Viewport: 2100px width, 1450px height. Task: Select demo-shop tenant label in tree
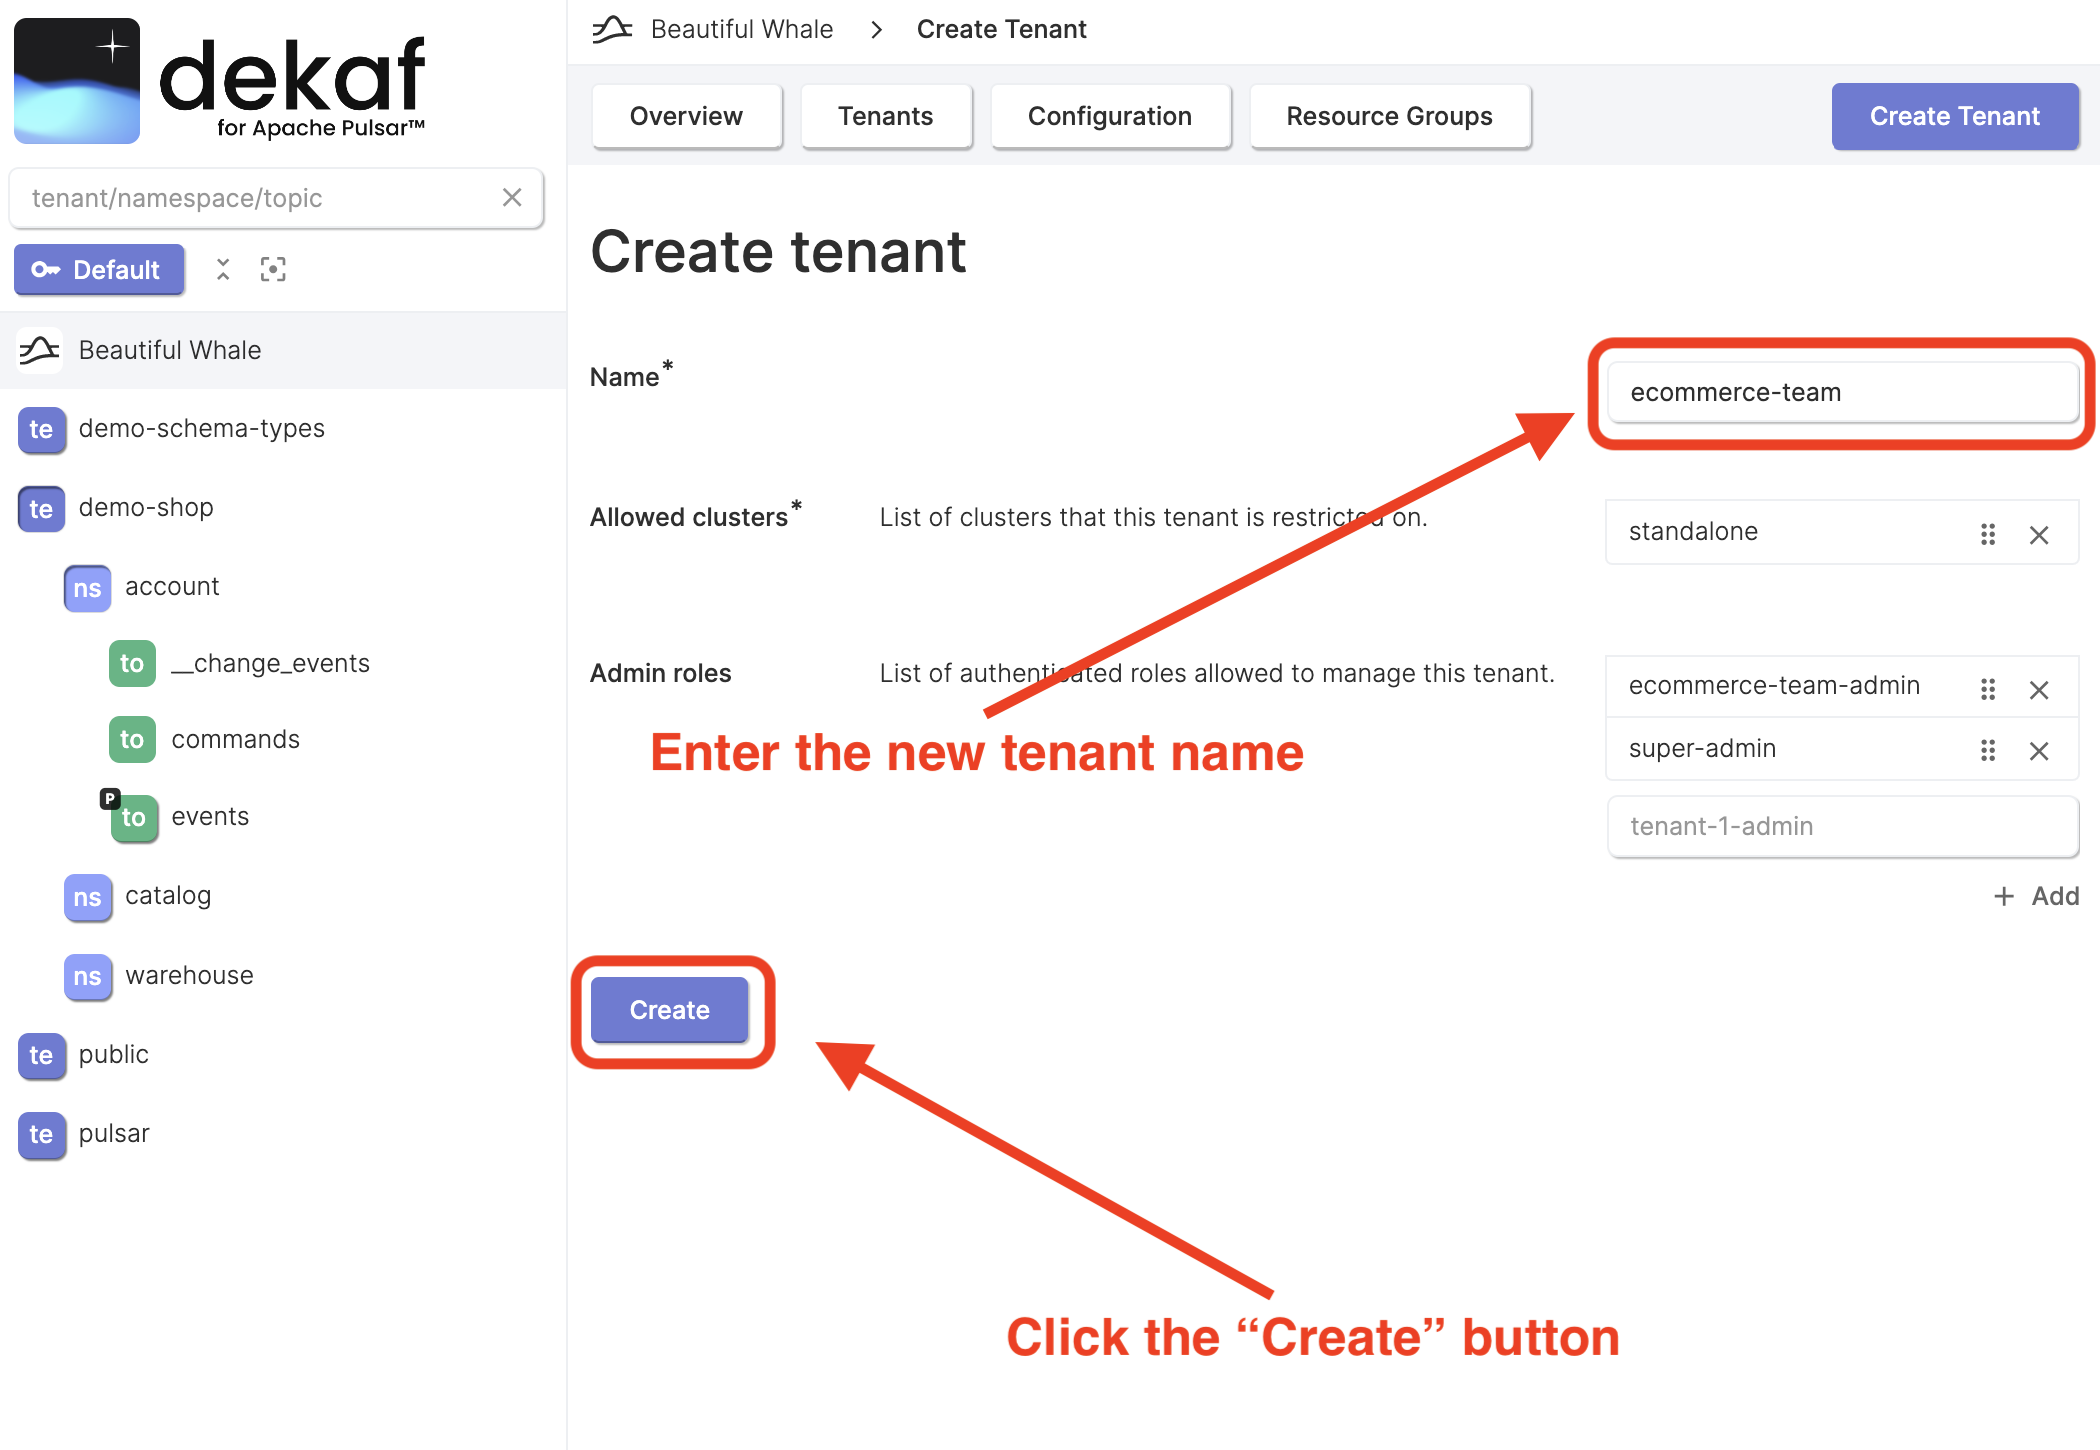coord(146,508)
